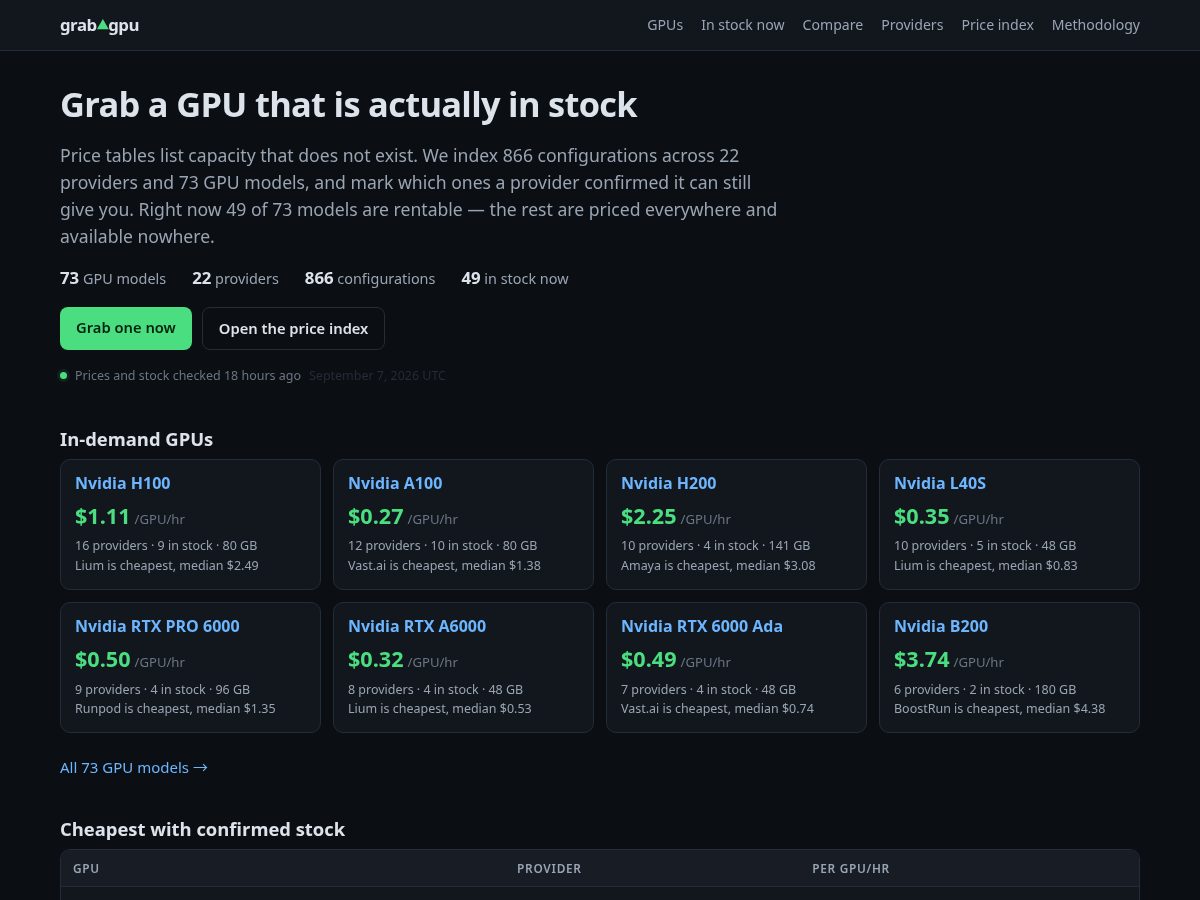Click Vast.ai is cheapest, median $0.74
Viewport: 1200px width, 900px height.
click(x=717, y=708)
